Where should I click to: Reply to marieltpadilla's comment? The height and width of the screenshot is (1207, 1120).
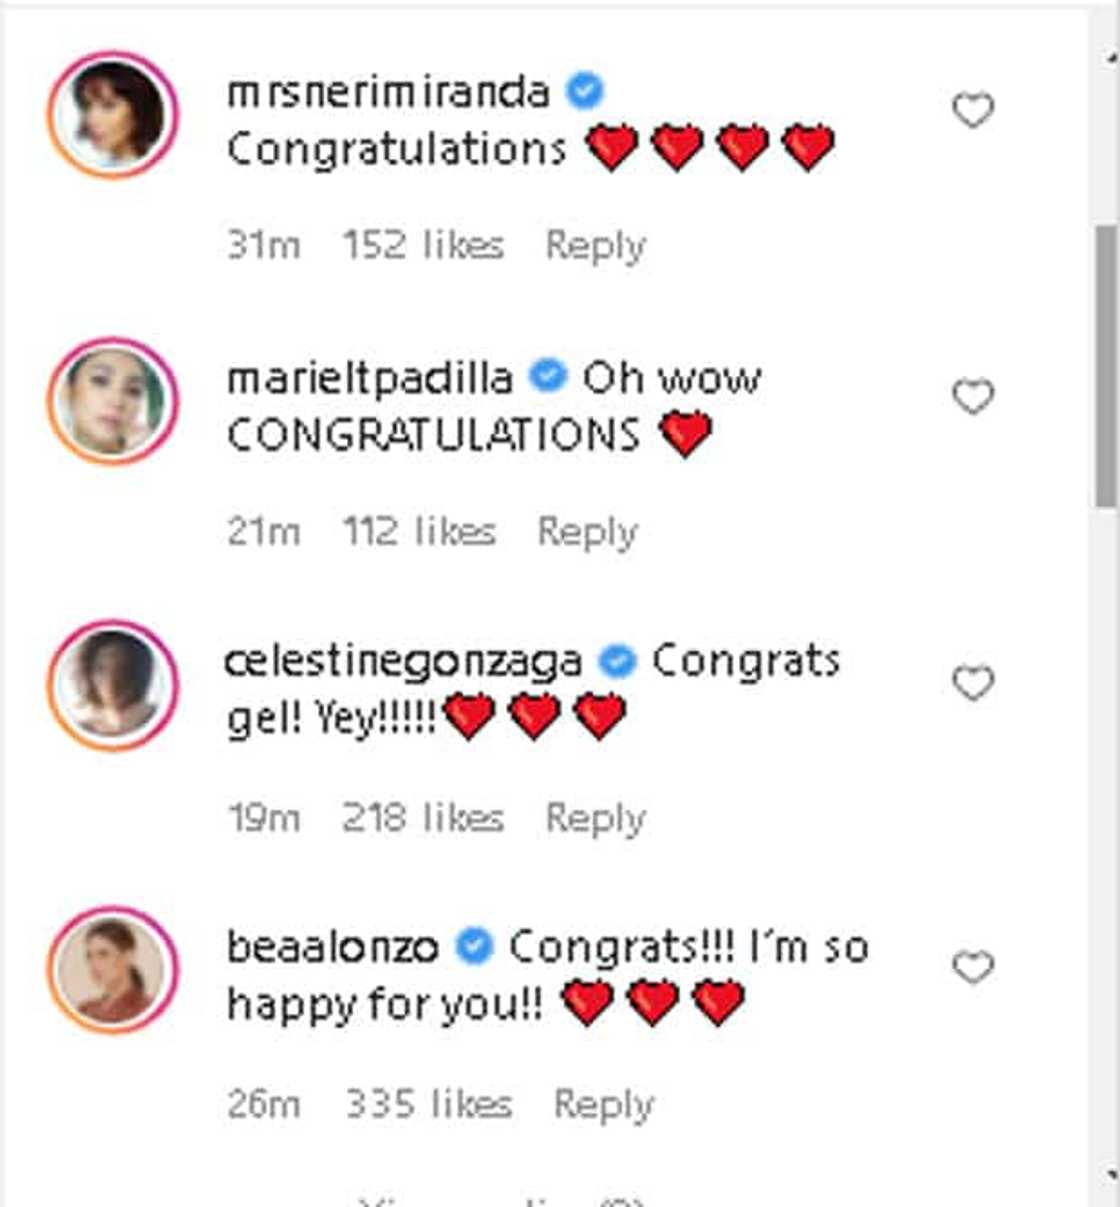(587, 532)
